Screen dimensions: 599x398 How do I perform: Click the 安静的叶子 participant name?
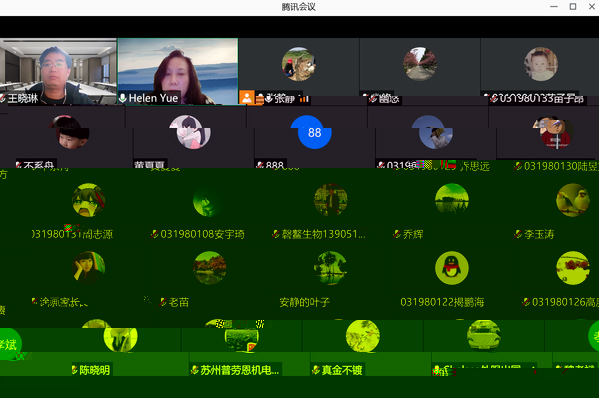[x=304, y=302]
